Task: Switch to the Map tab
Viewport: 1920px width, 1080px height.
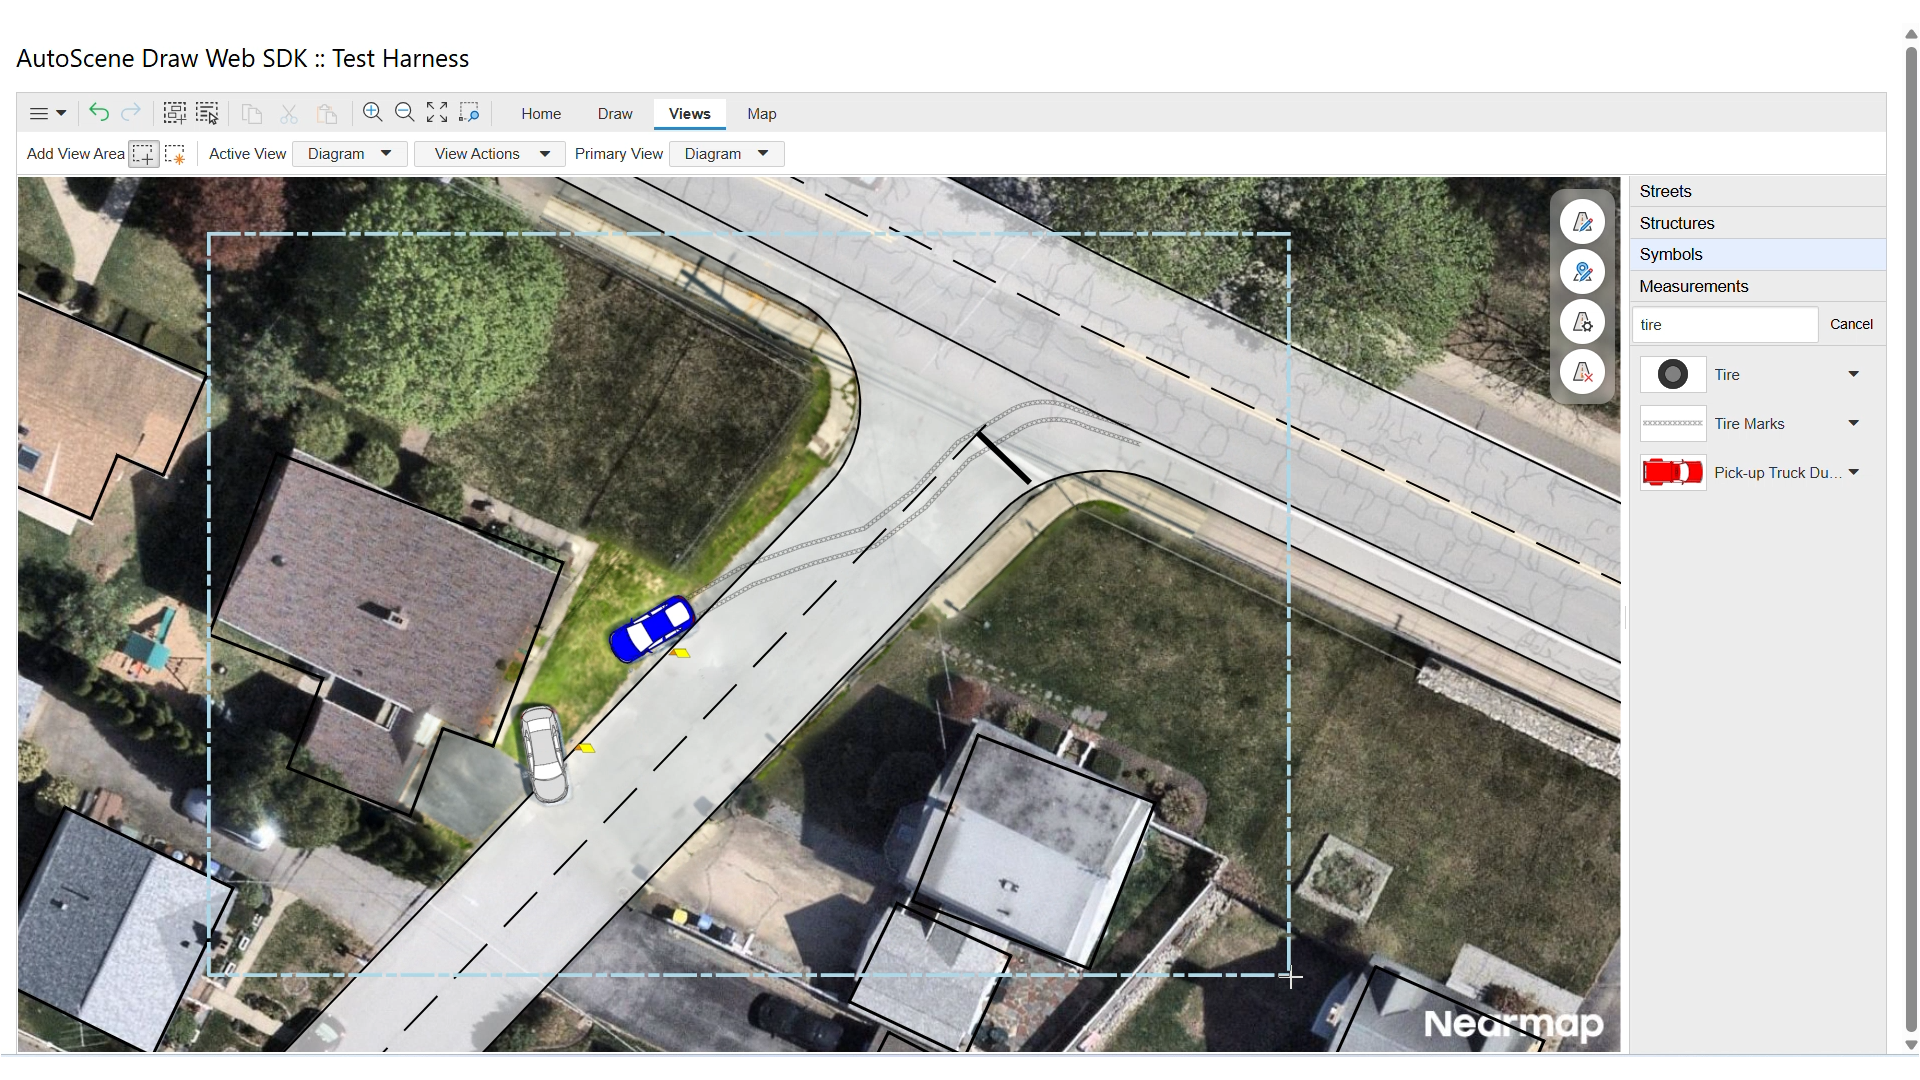Action: coord(761,114)
